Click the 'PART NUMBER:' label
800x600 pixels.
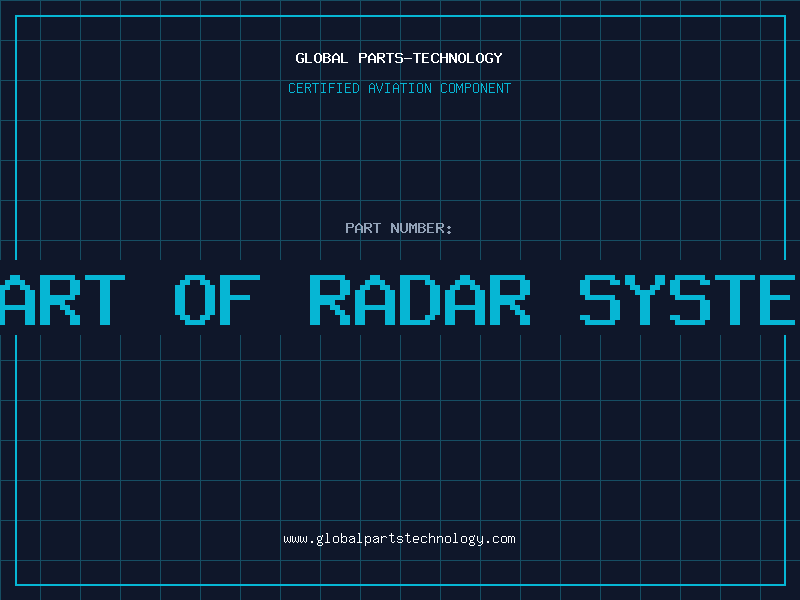[399, 228]
